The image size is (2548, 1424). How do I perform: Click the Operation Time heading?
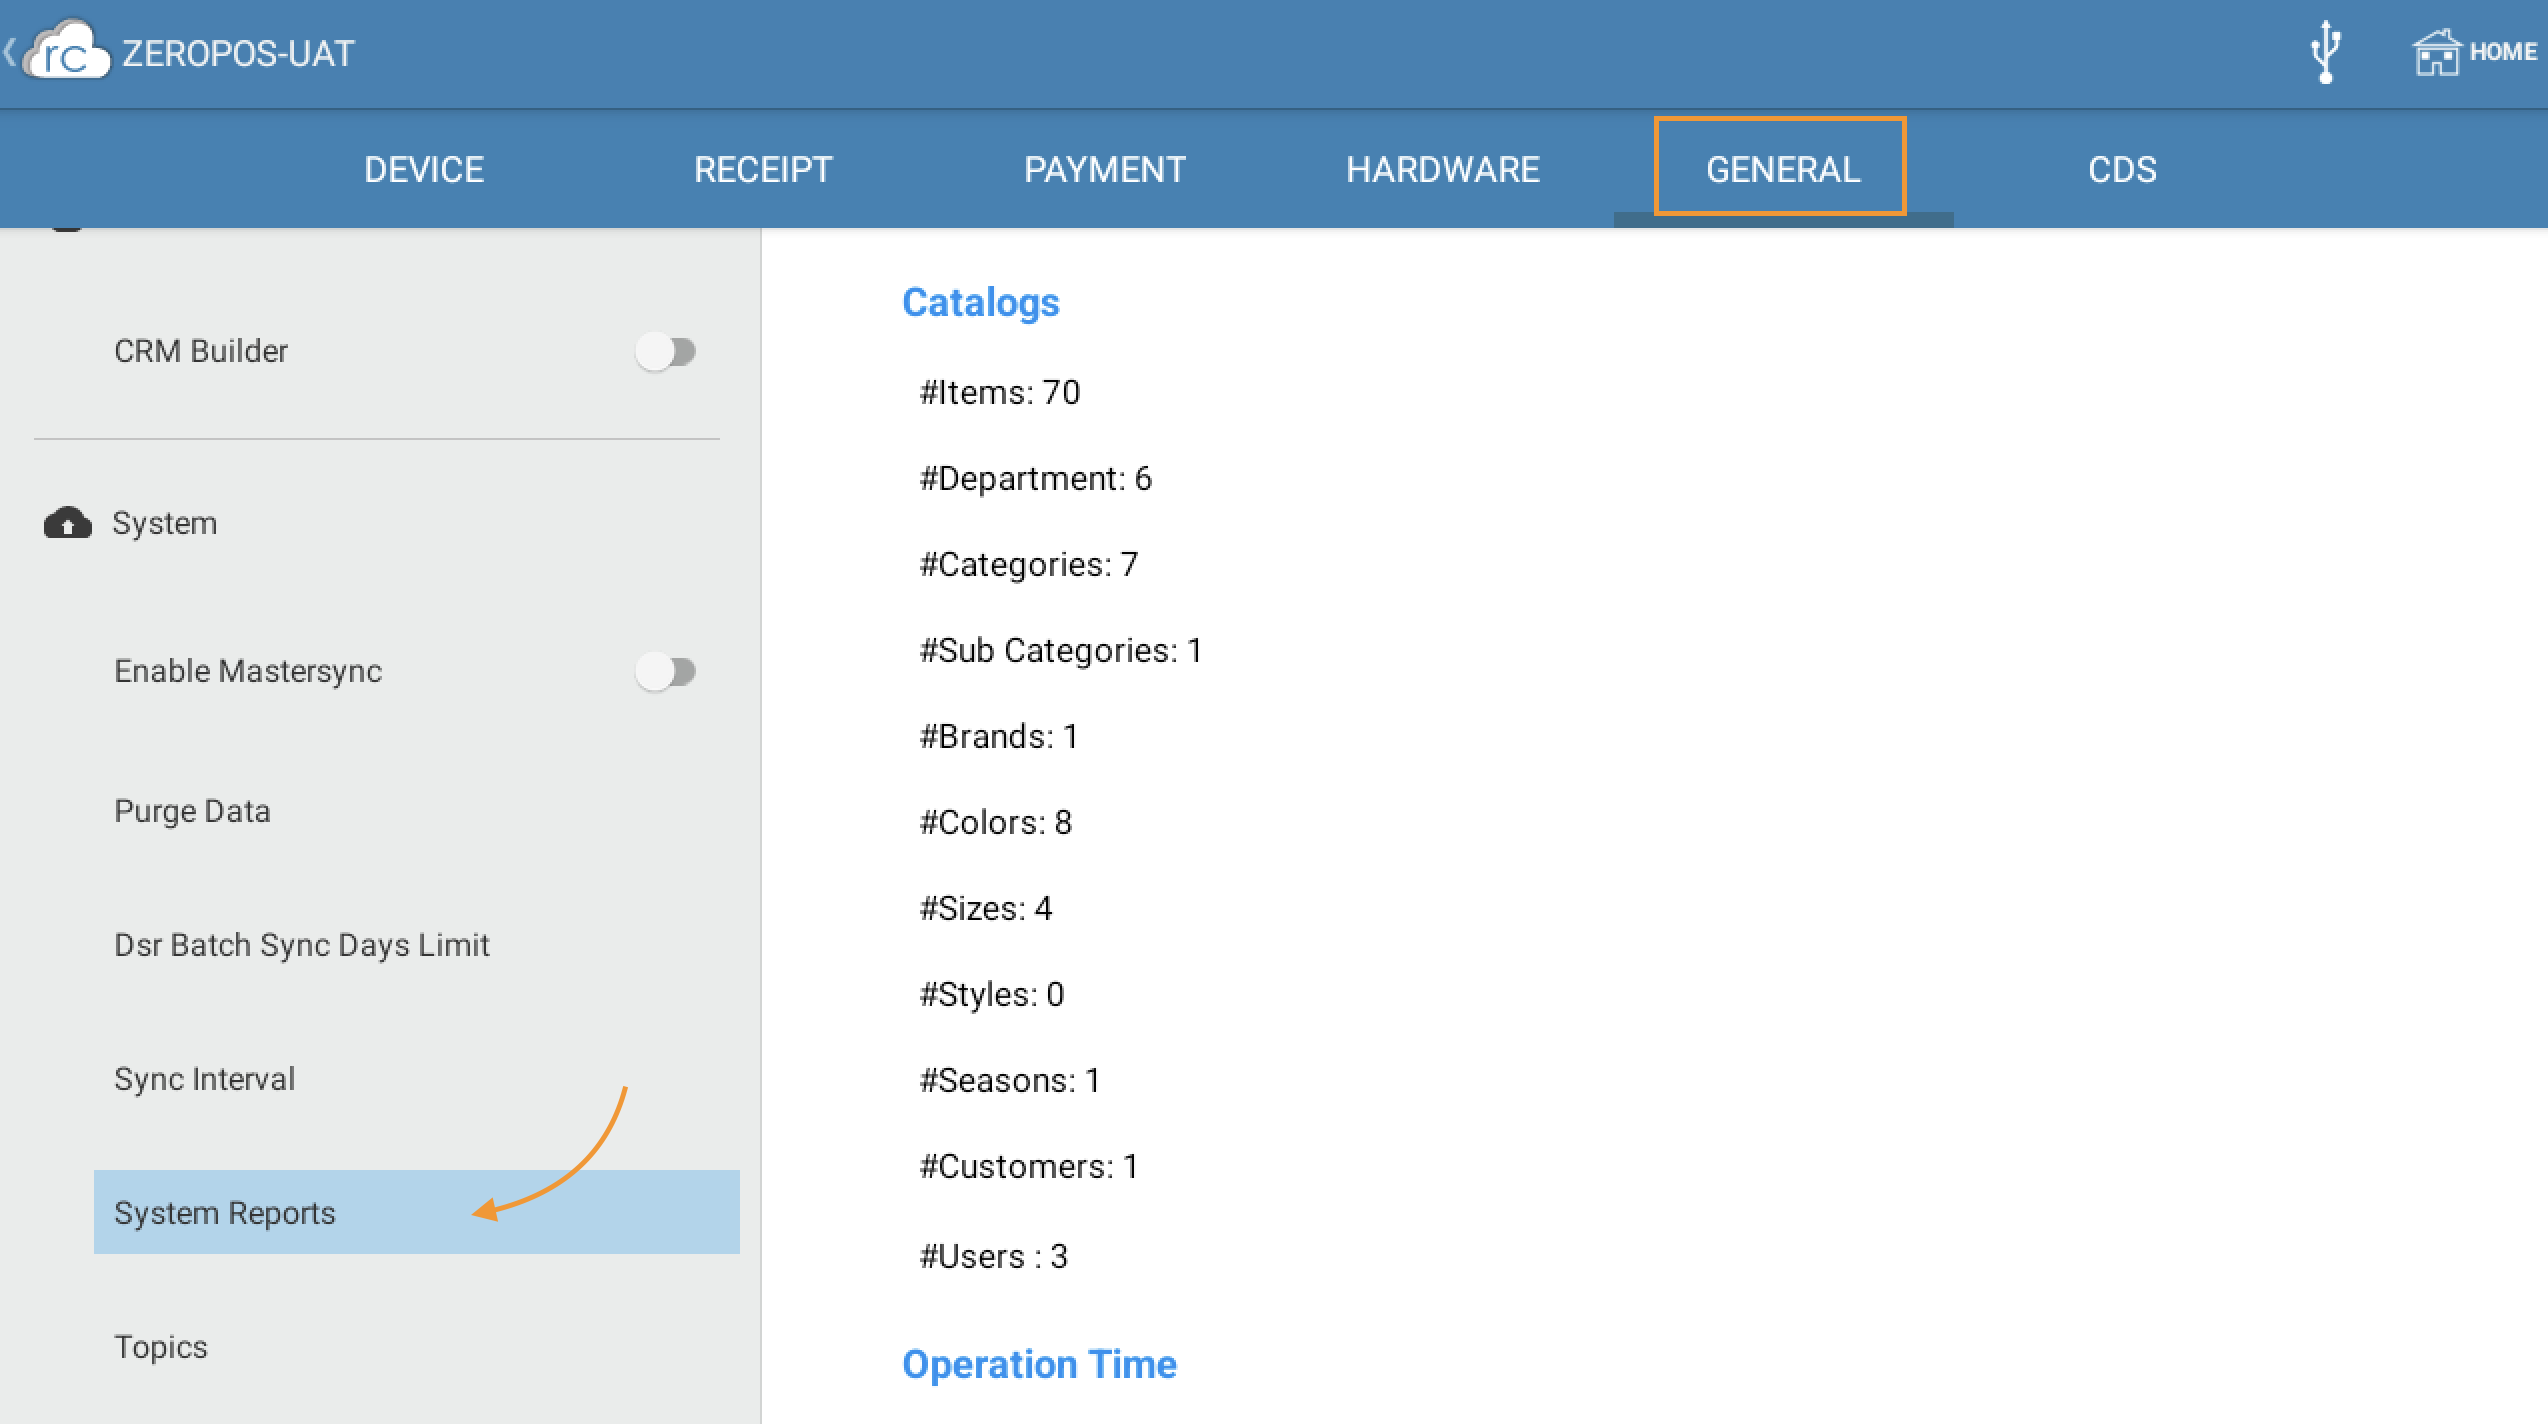(1040, 1365)
